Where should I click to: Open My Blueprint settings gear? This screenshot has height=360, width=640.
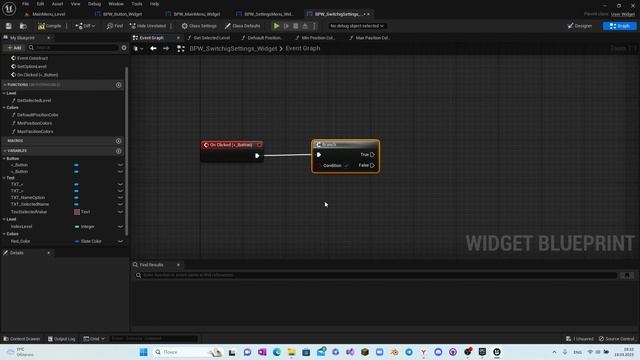[x=124, y=47]
